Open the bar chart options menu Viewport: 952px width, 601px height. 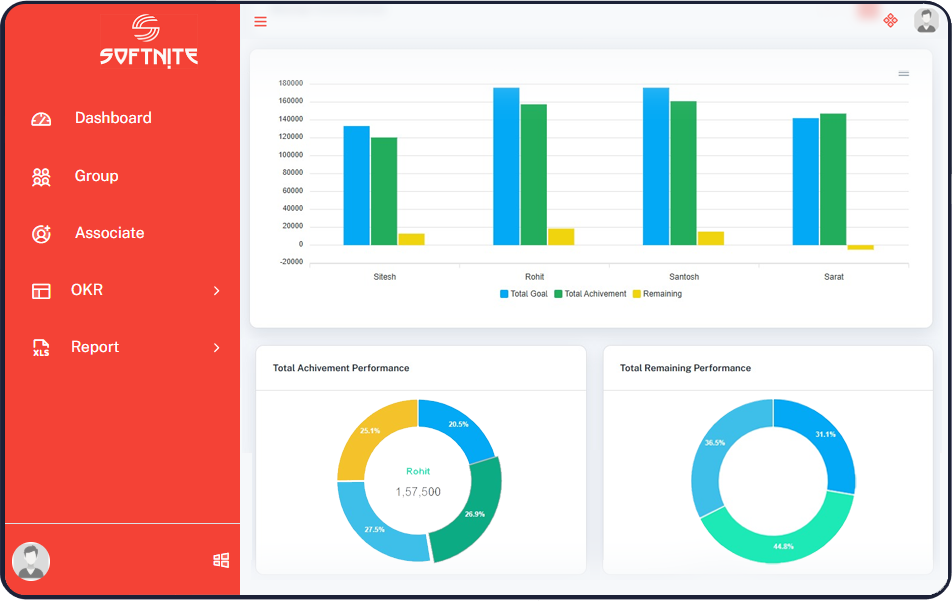pyautogui.click(x=903, y=74)
